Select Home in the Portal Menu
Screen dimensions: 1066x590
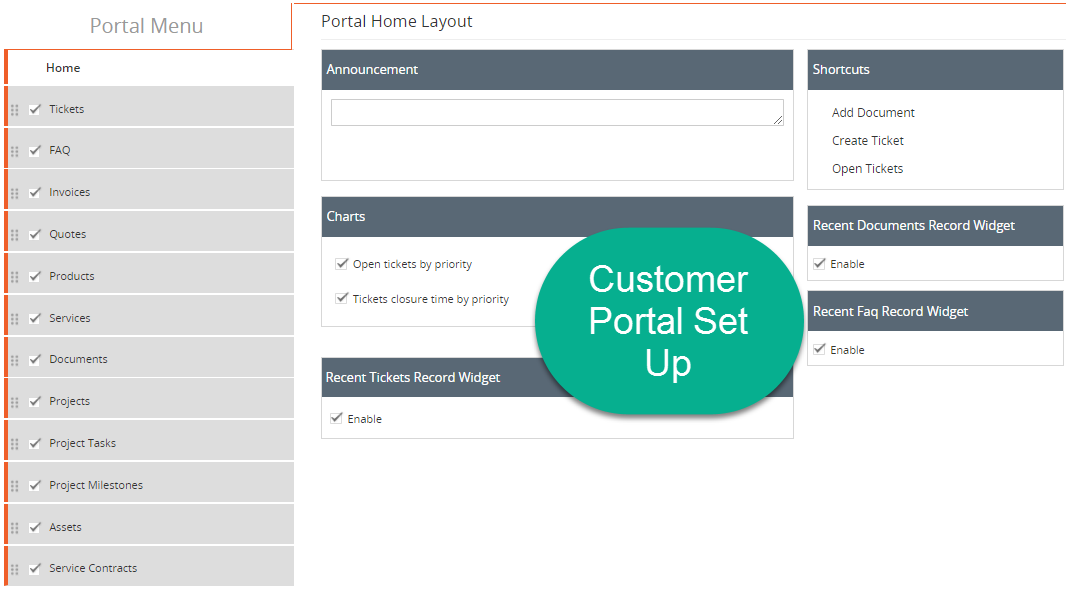(x=63, y=68)
